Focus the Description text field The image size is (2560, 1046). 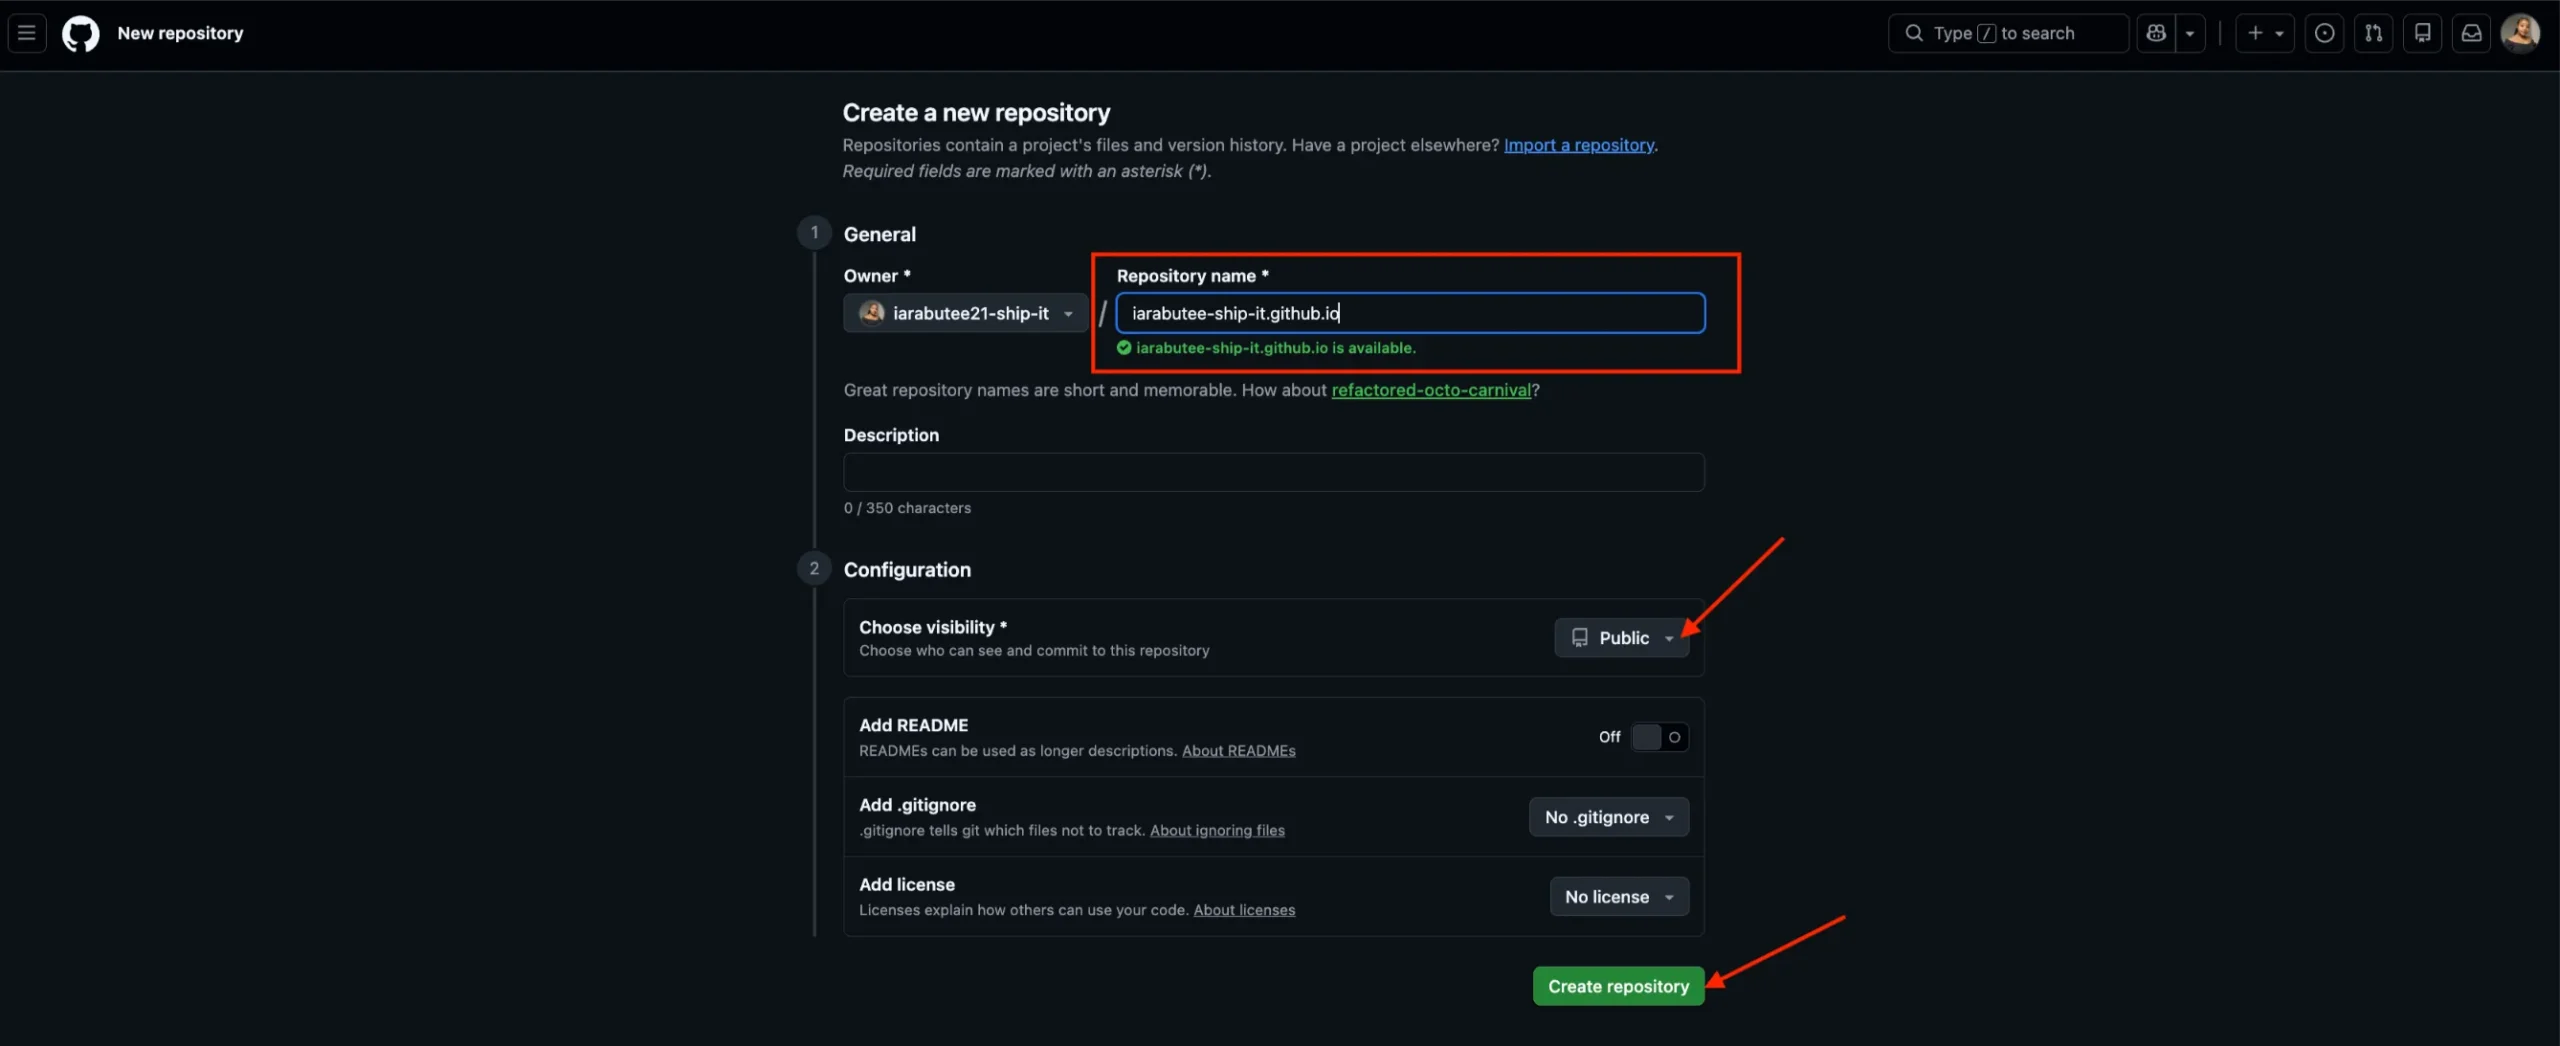(1274, 472)
